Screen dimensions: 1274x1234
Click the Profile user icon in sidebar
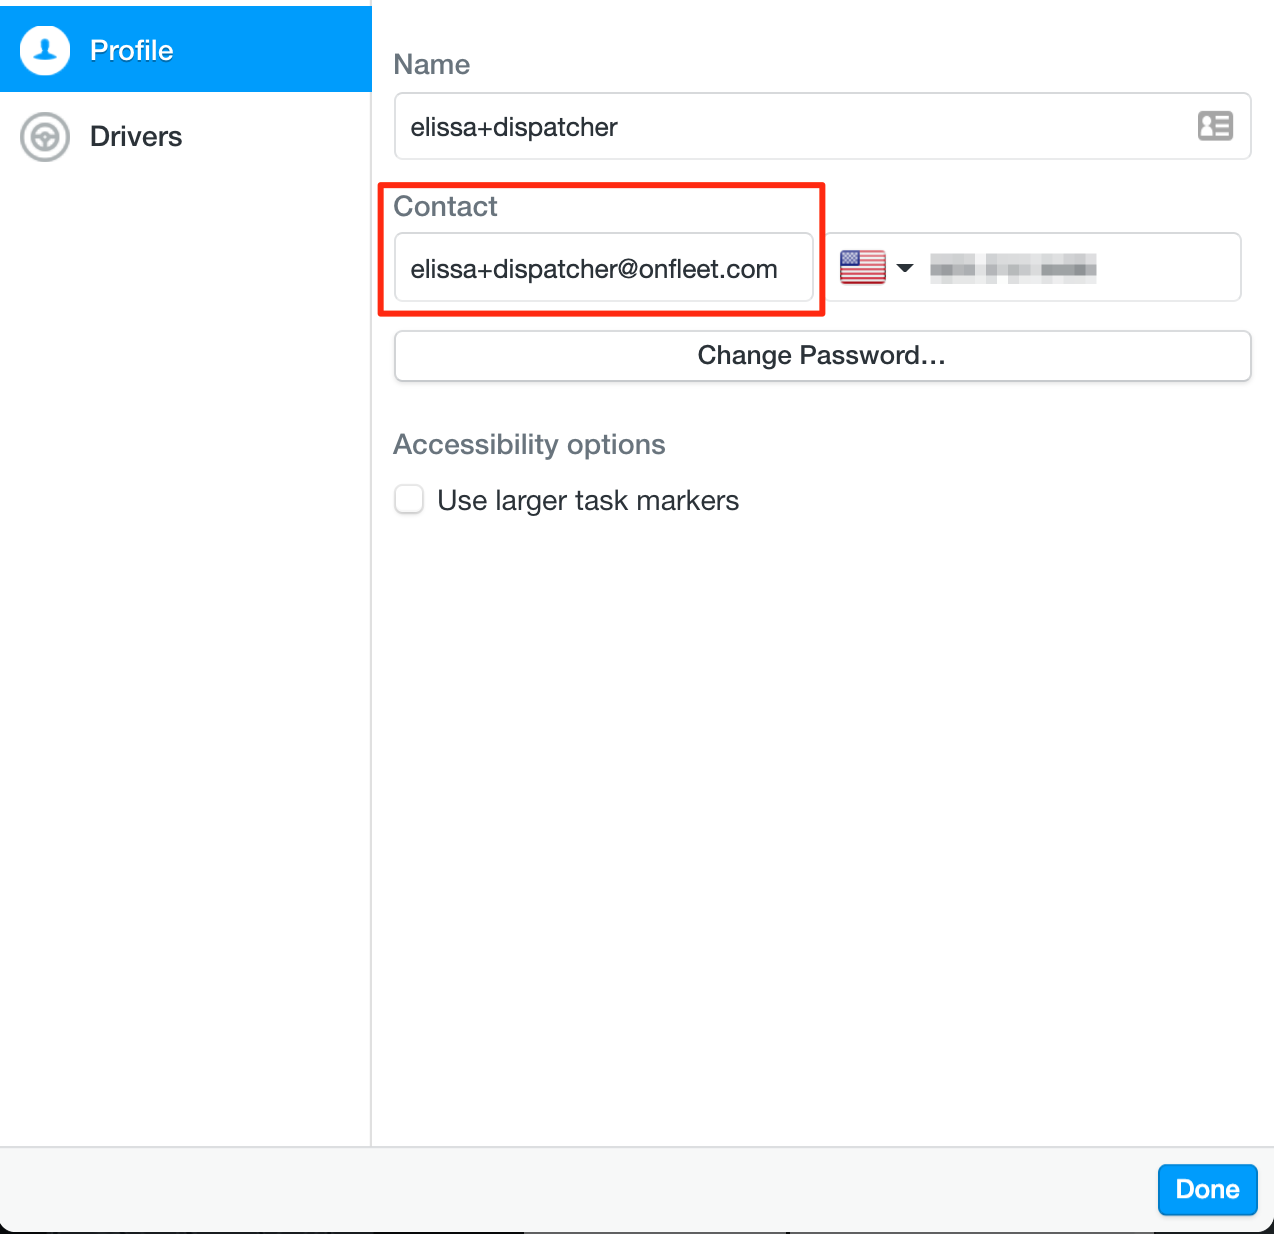(45, 50)
